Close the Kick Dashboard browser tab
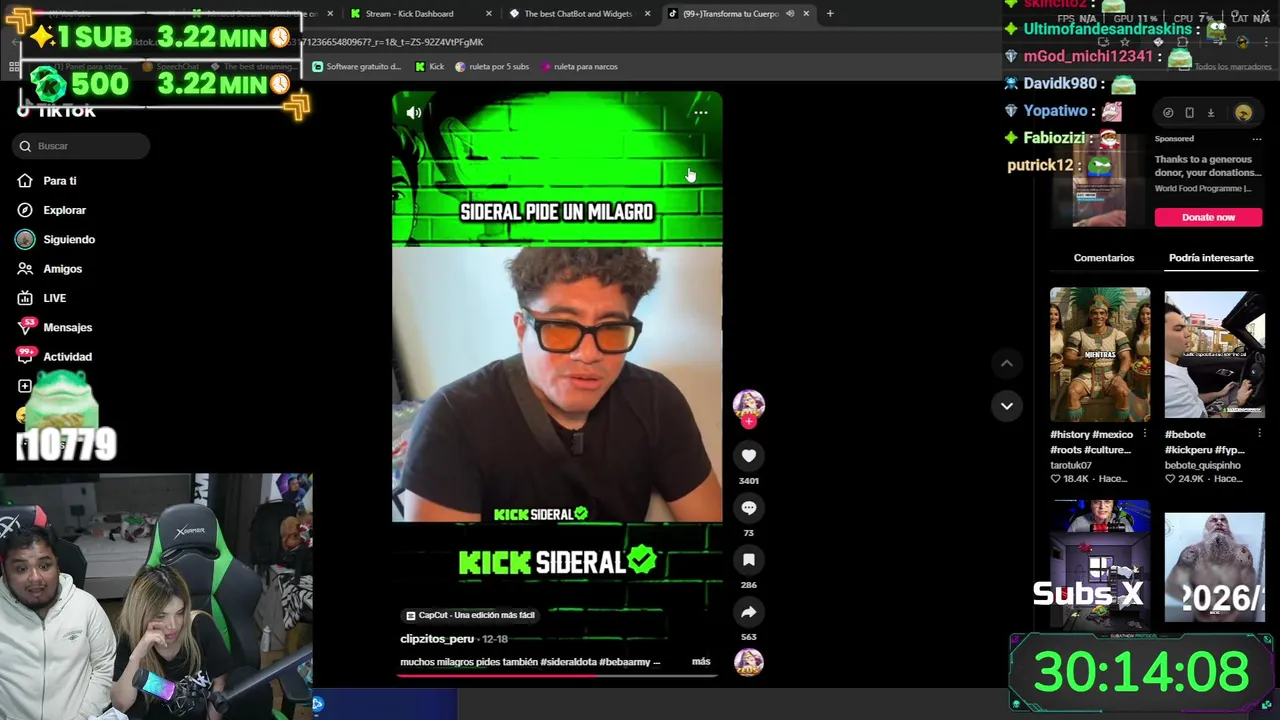The image size is (1280, 720). point(489,14)
